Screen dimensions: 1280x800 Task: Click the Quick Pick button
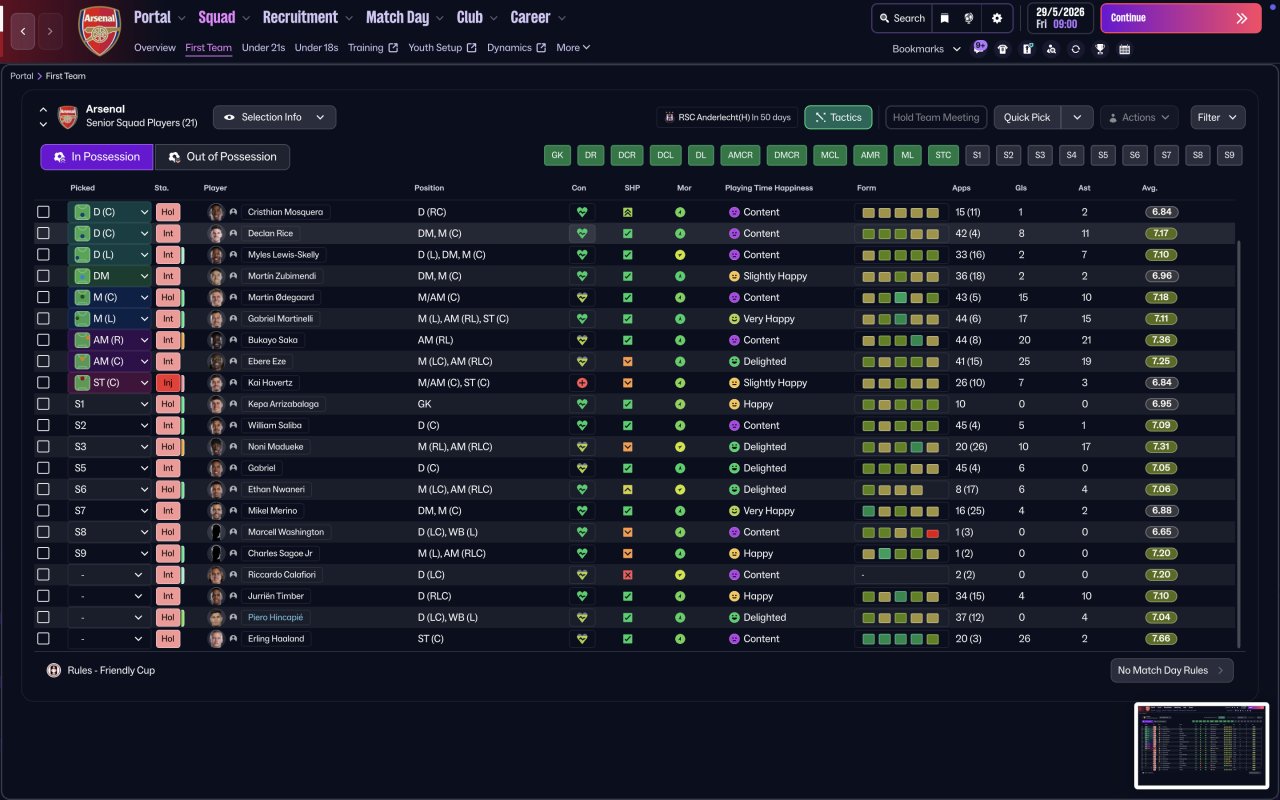click(x=1027, y=117)
